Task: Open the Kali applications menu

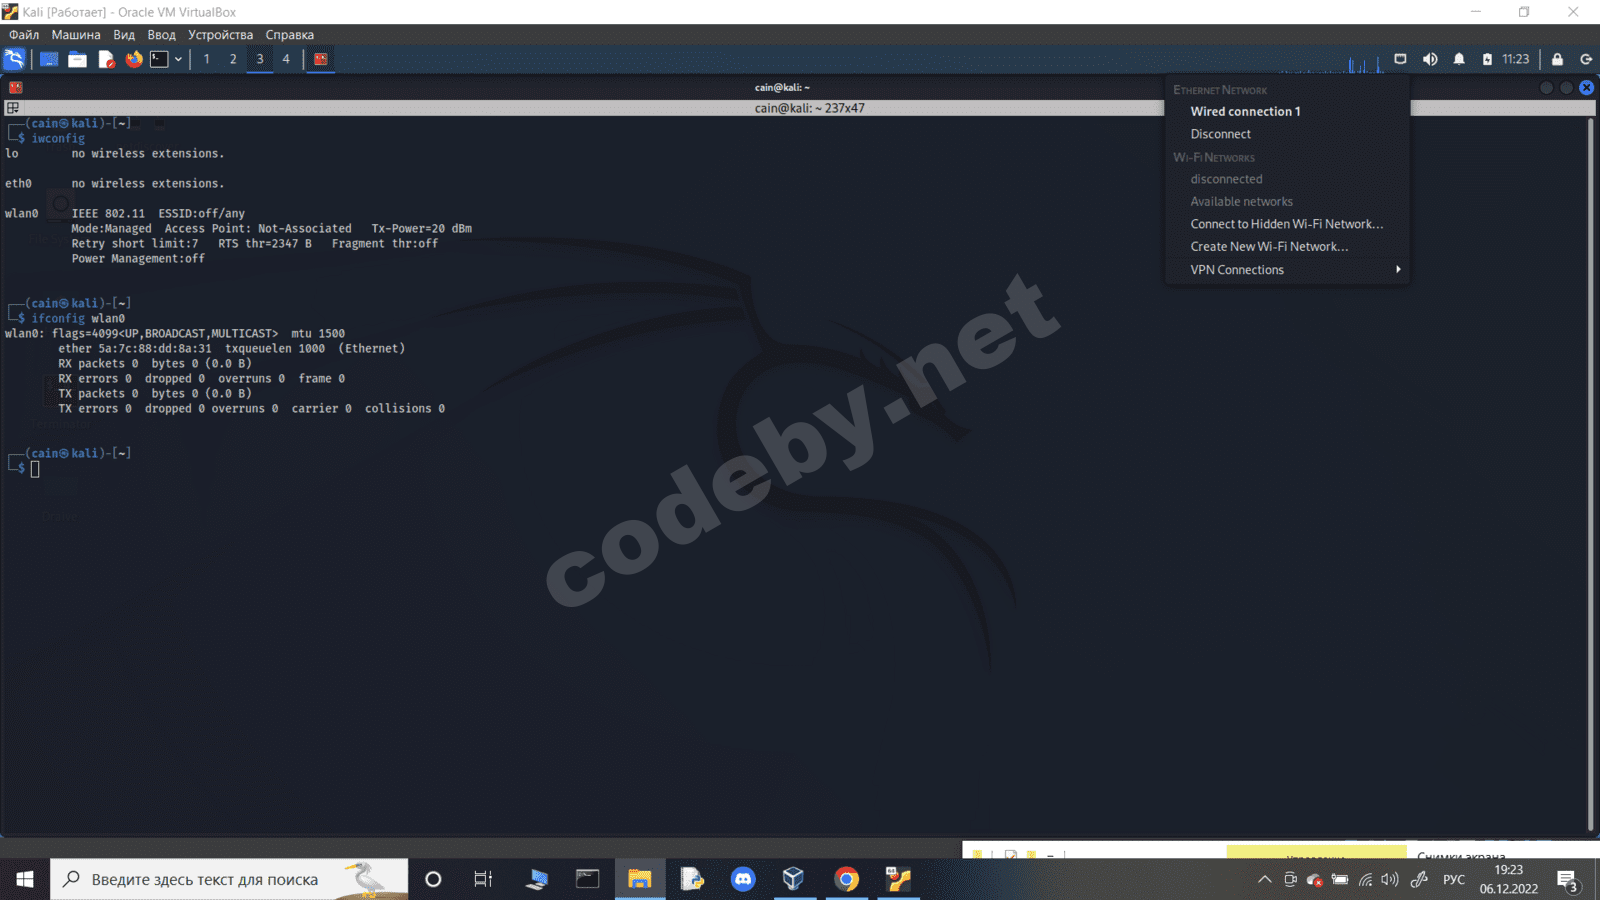Action: point(14,59)
